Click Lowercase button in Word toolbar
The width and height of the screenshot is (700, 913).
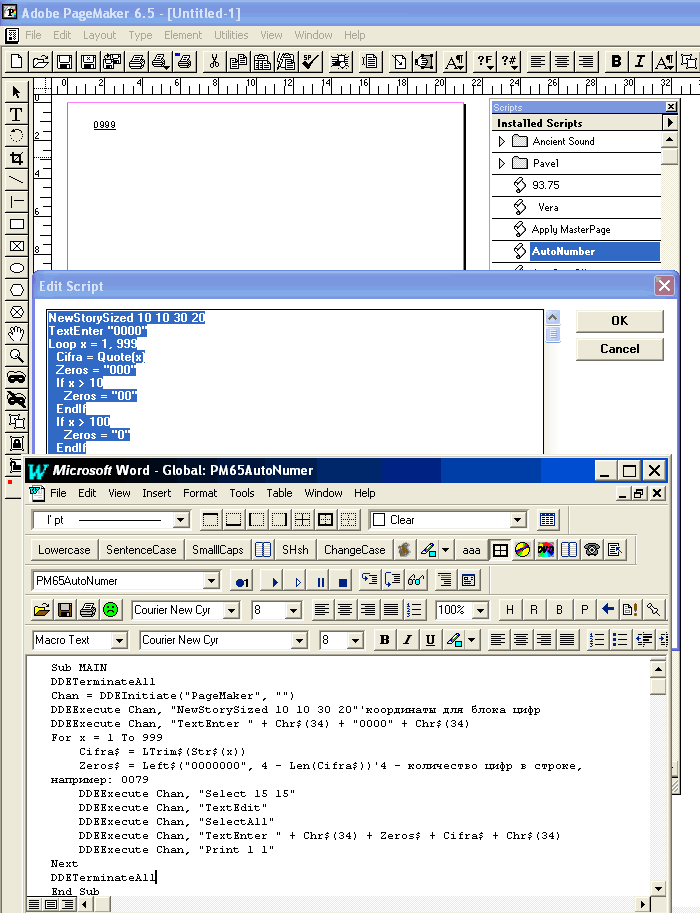64,550
